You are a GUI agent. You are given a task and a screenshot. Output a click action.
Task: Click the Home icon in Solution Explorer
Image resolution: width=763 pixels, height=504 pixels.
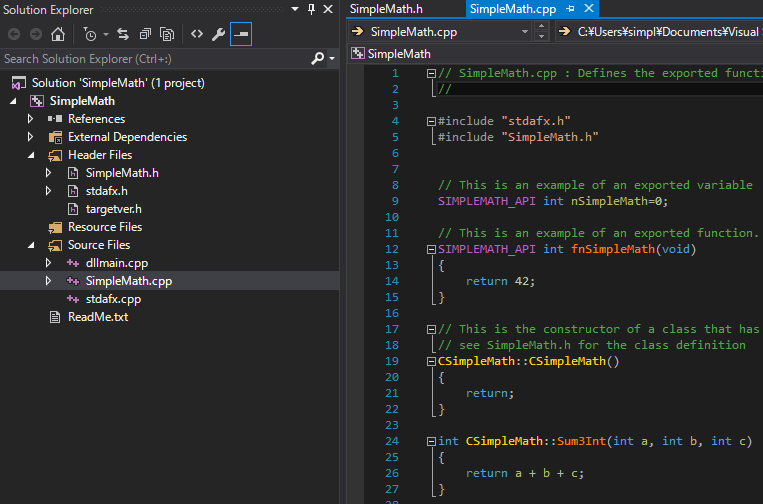click(x=58, y=34)
